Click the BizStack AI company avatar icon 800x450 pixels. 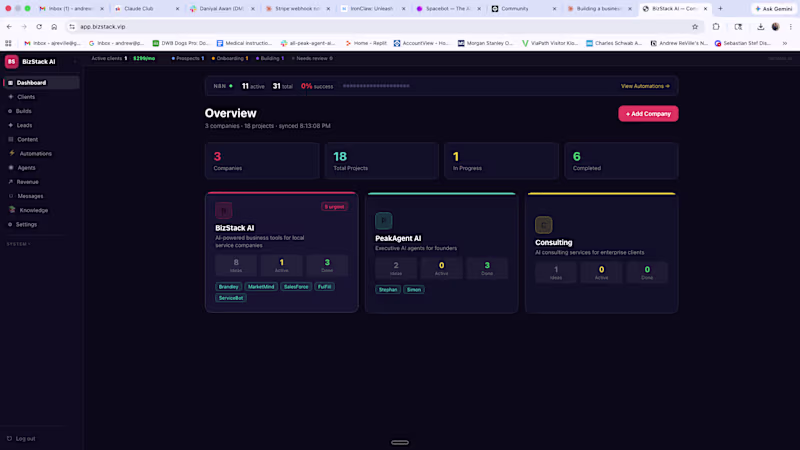pos(223,210)
